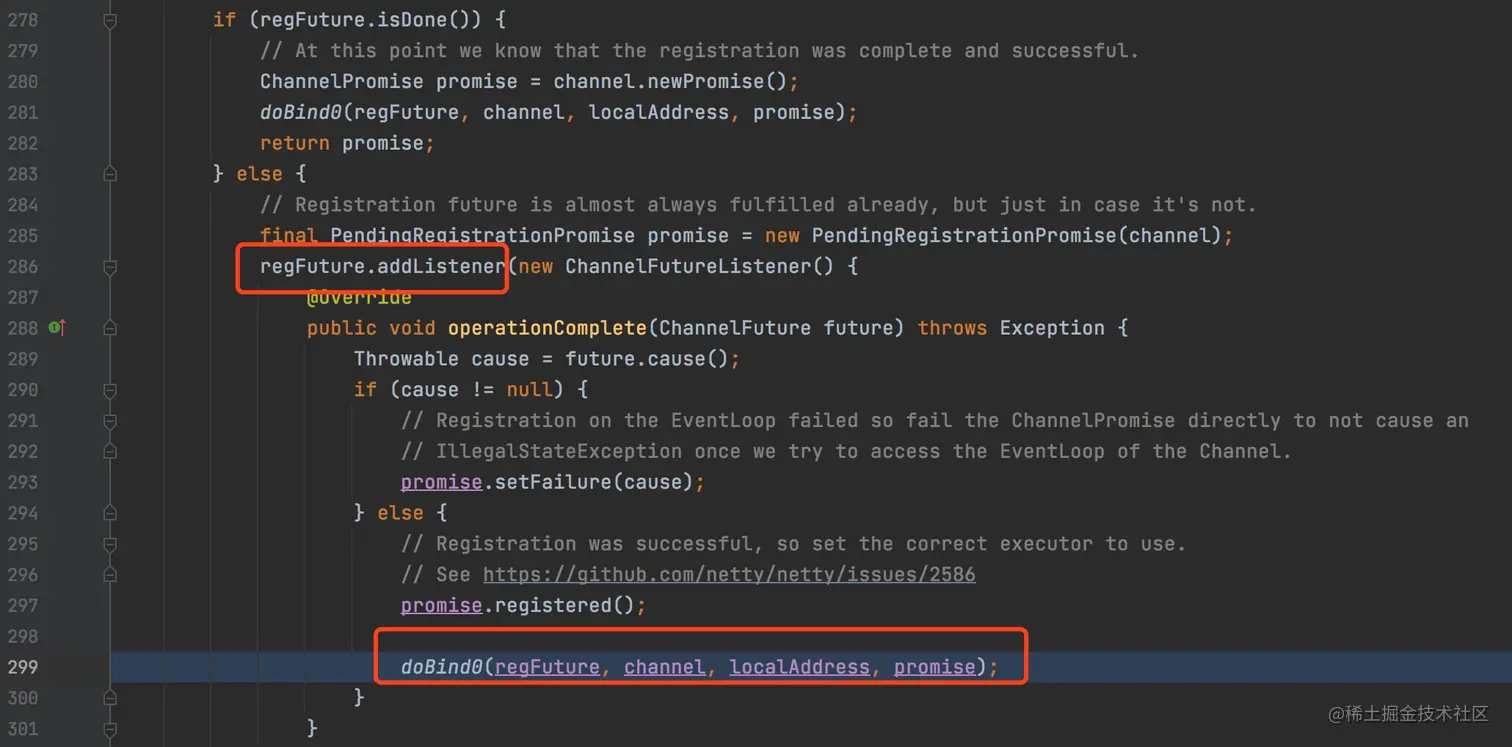The image size is (1512, 747).
Task: Click the localAddress argument on line 299
Action: pyautogui.click(x=800, y=667)
